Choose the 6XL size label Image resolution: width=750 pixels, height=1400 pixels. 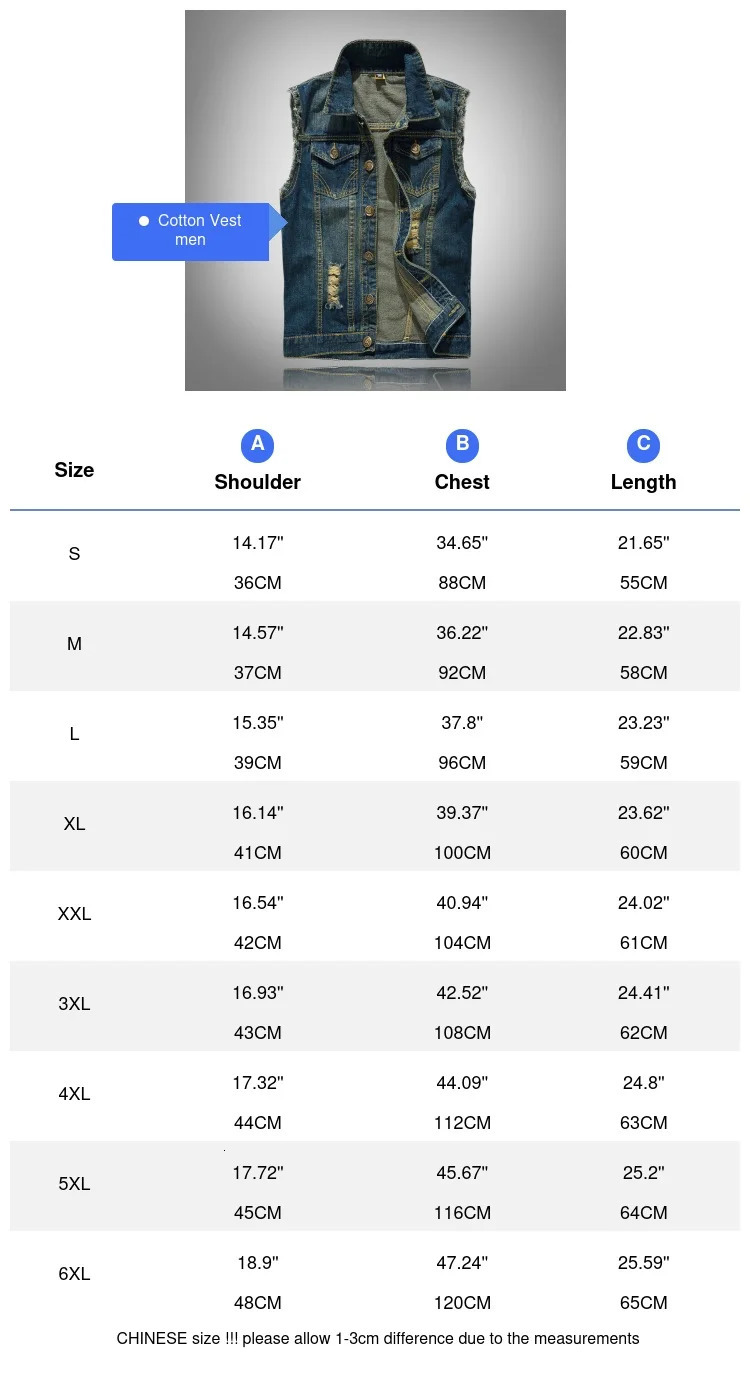[x=74, y=1274]
